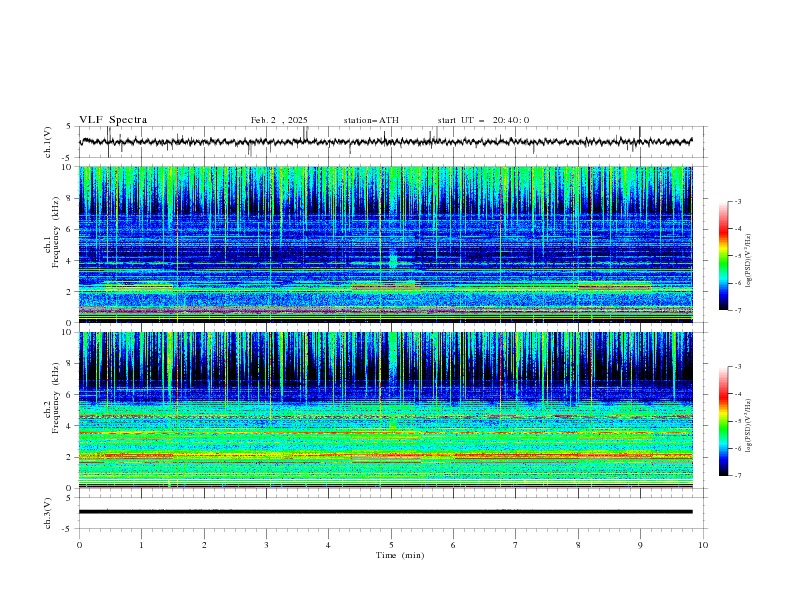The image size is (792, 612).
Task: Click the "0" tick on the time axis
Action: 79,545
